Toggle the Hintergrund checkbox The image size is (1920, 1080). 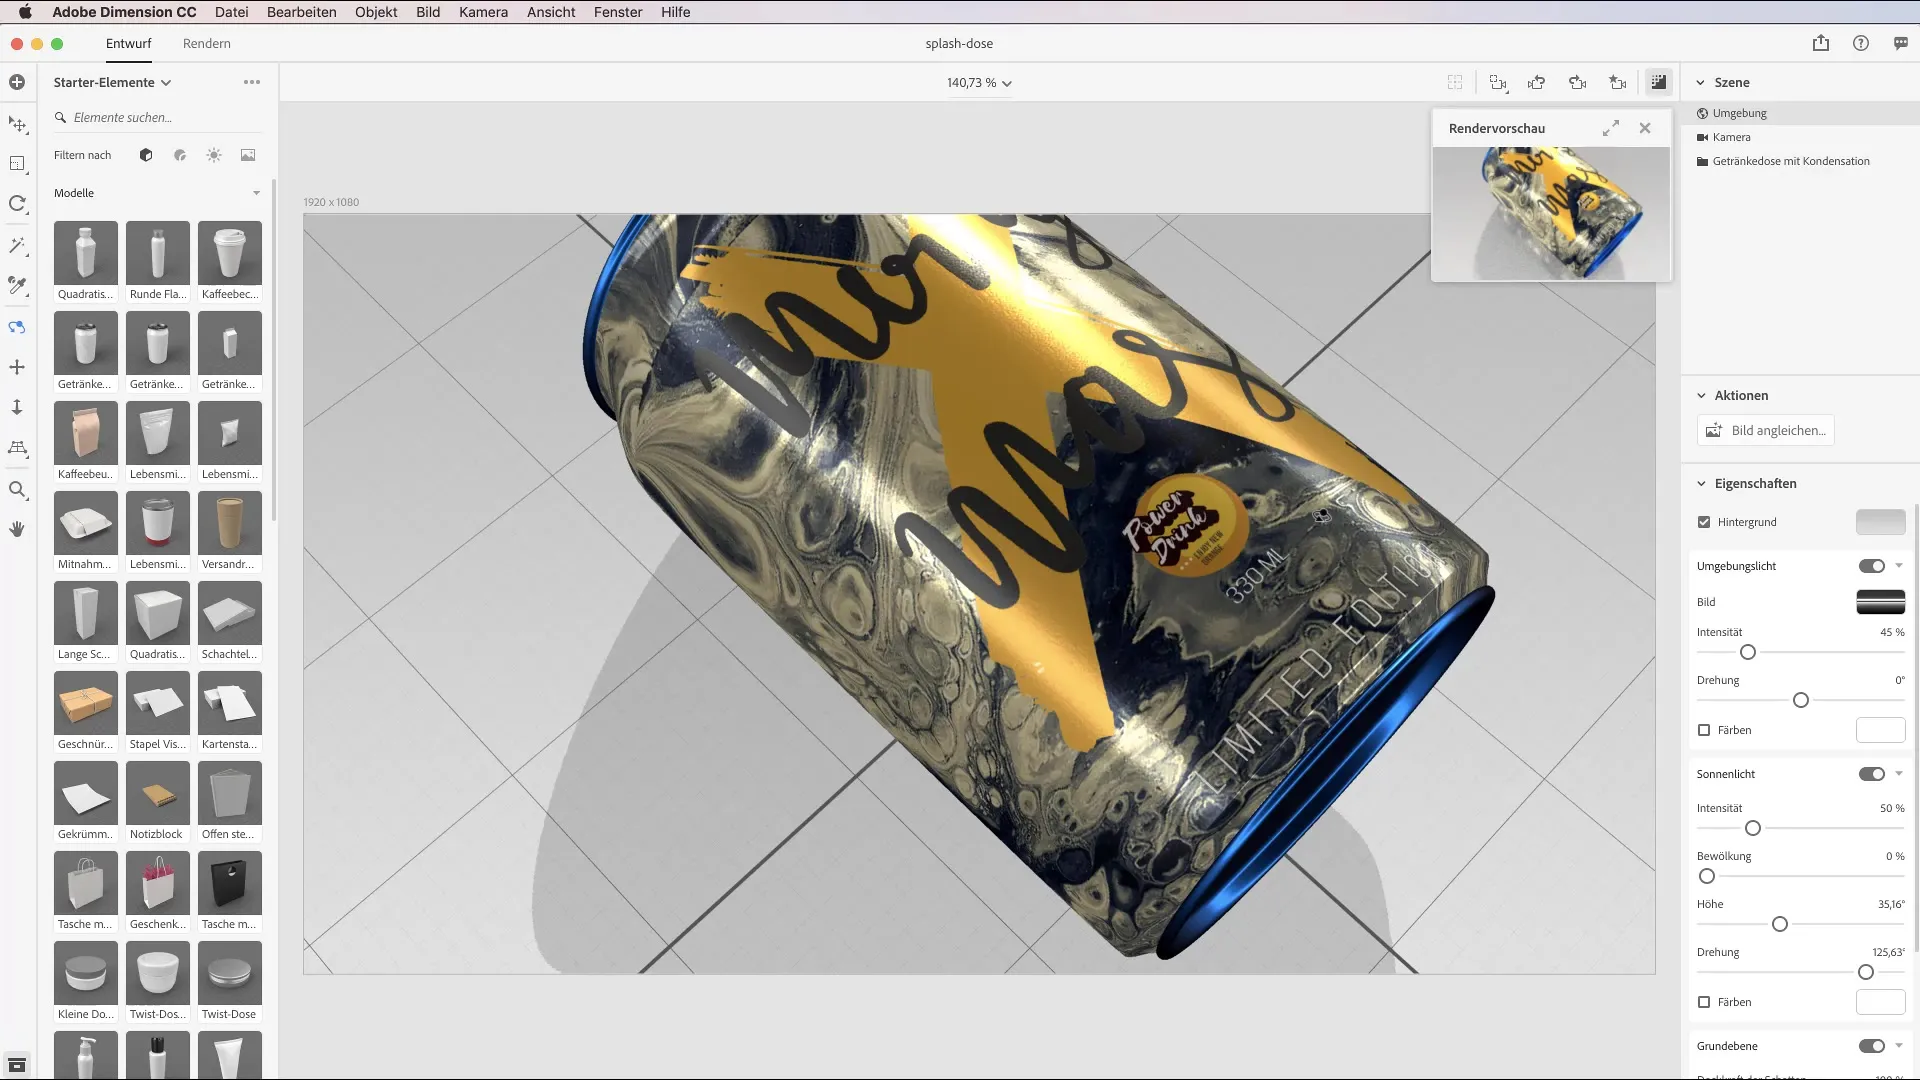pyautogui.click(x=1704, y=522)
